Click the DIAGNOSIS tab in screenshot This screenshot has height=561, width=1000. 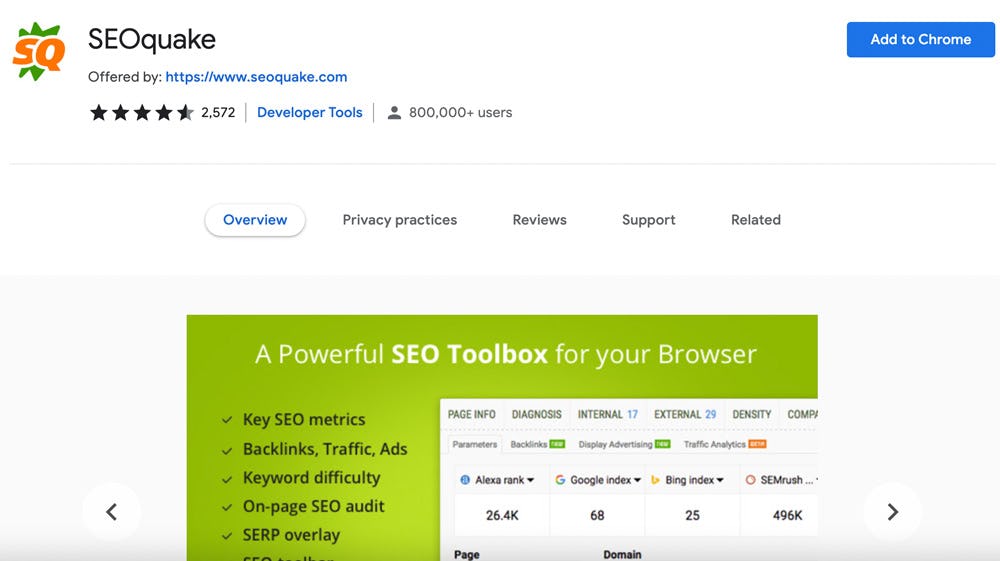click(x=536, y=414)
